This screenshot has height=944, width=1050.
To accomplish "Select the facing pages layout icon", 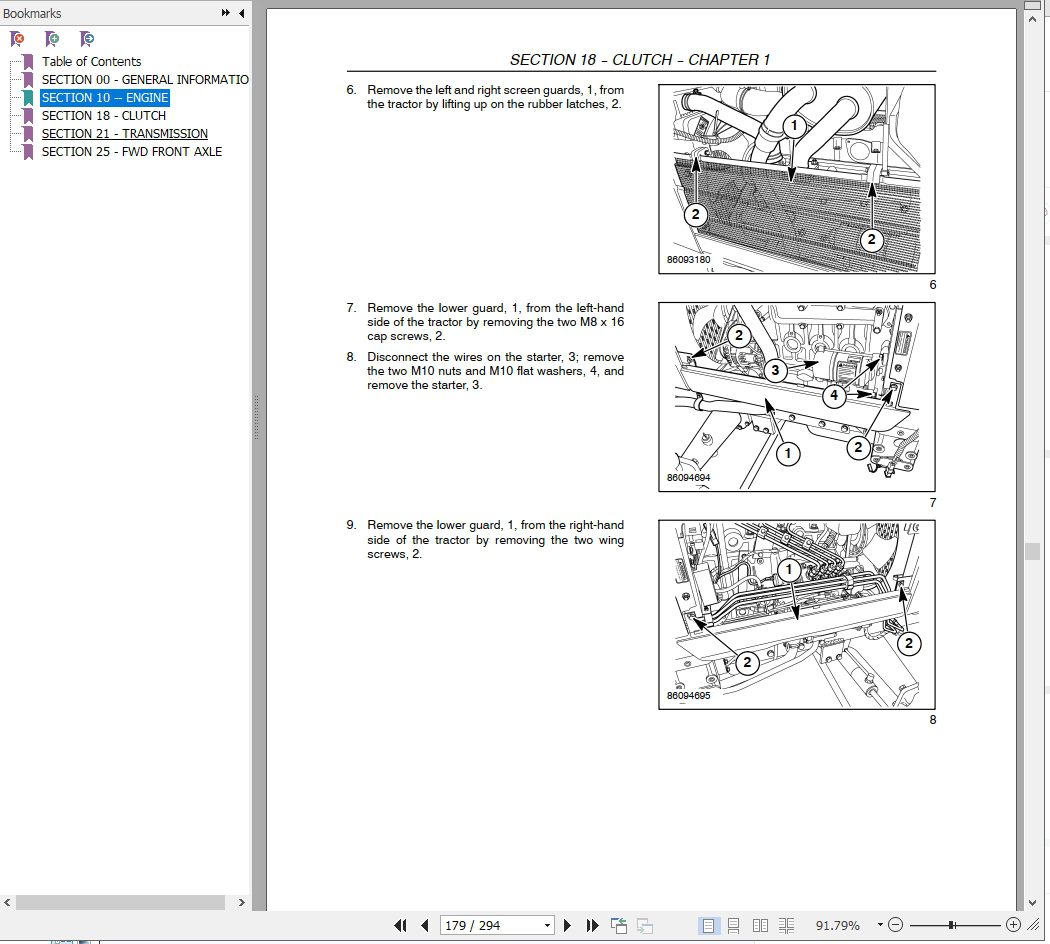I will pyautogui.click(x=760, y=925).
